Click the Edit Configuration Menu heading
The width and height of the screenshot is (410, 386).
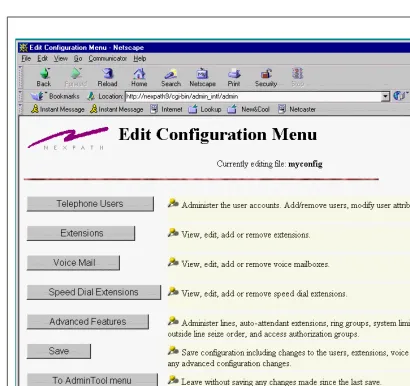[218, 135]
